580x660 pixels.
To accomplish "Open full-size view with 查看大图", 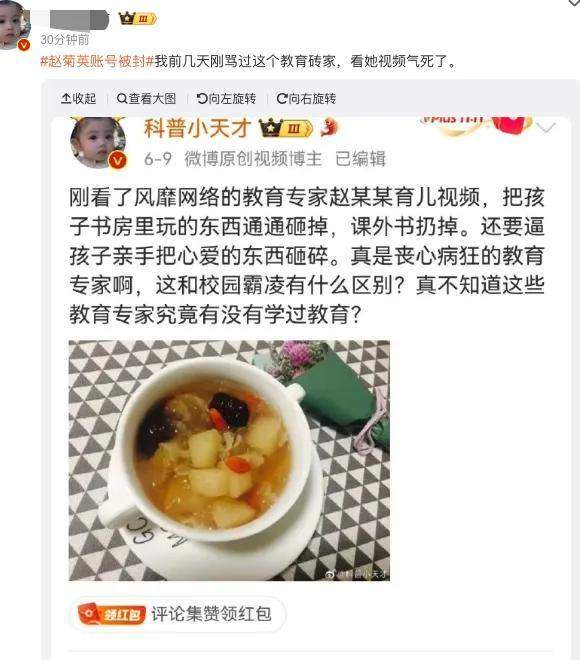I will tap(146, 98).
